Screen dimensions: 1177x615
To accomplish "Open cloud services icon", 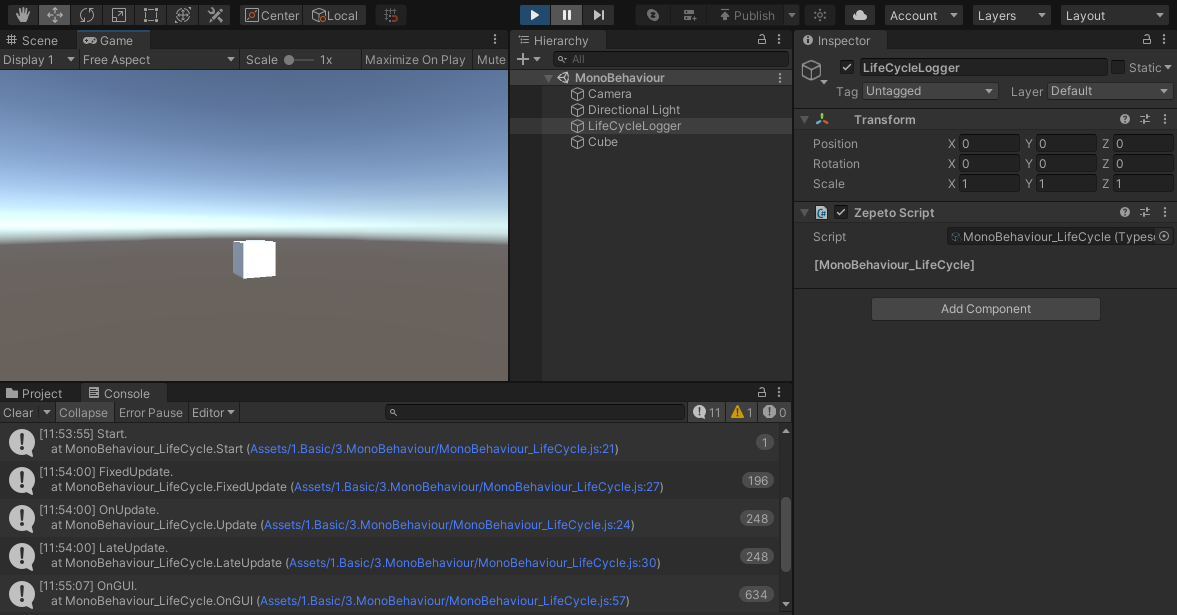I will pos(860,15).
